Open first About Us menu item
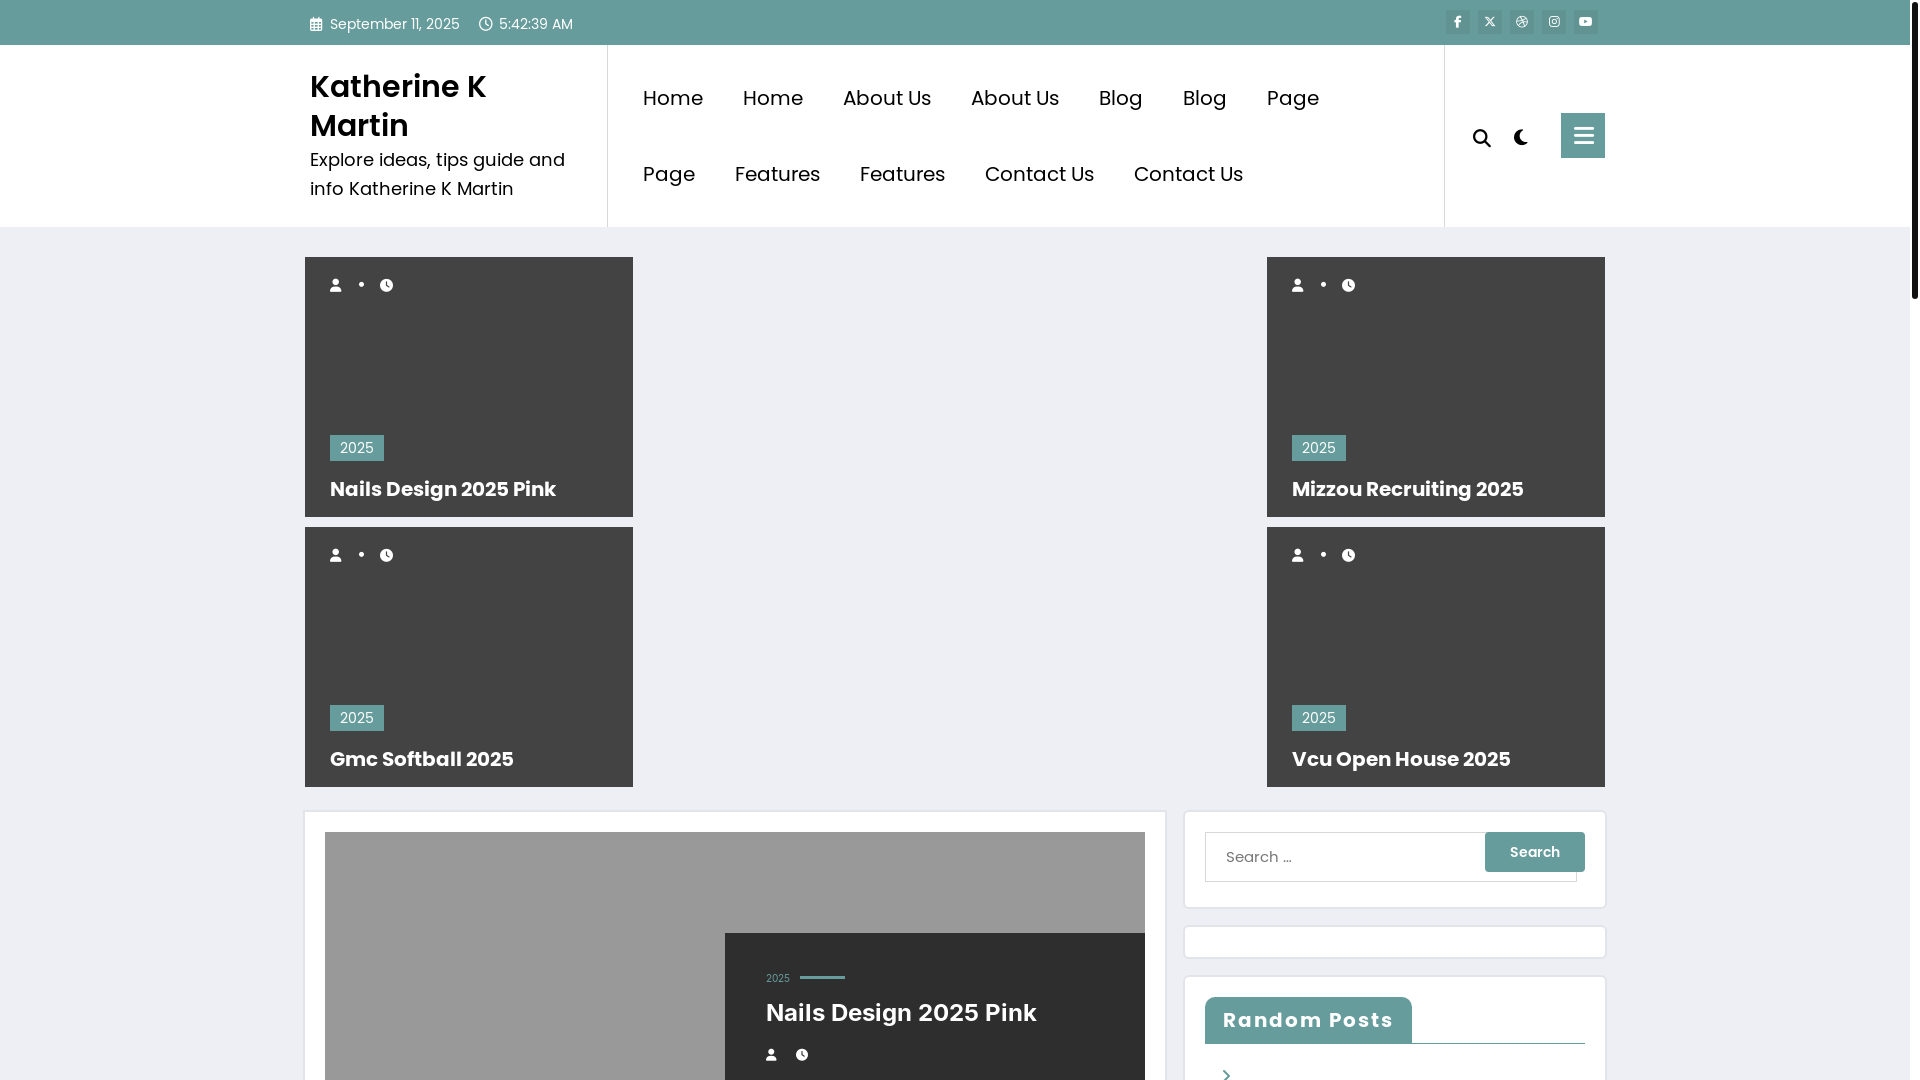 click(887, 98)
